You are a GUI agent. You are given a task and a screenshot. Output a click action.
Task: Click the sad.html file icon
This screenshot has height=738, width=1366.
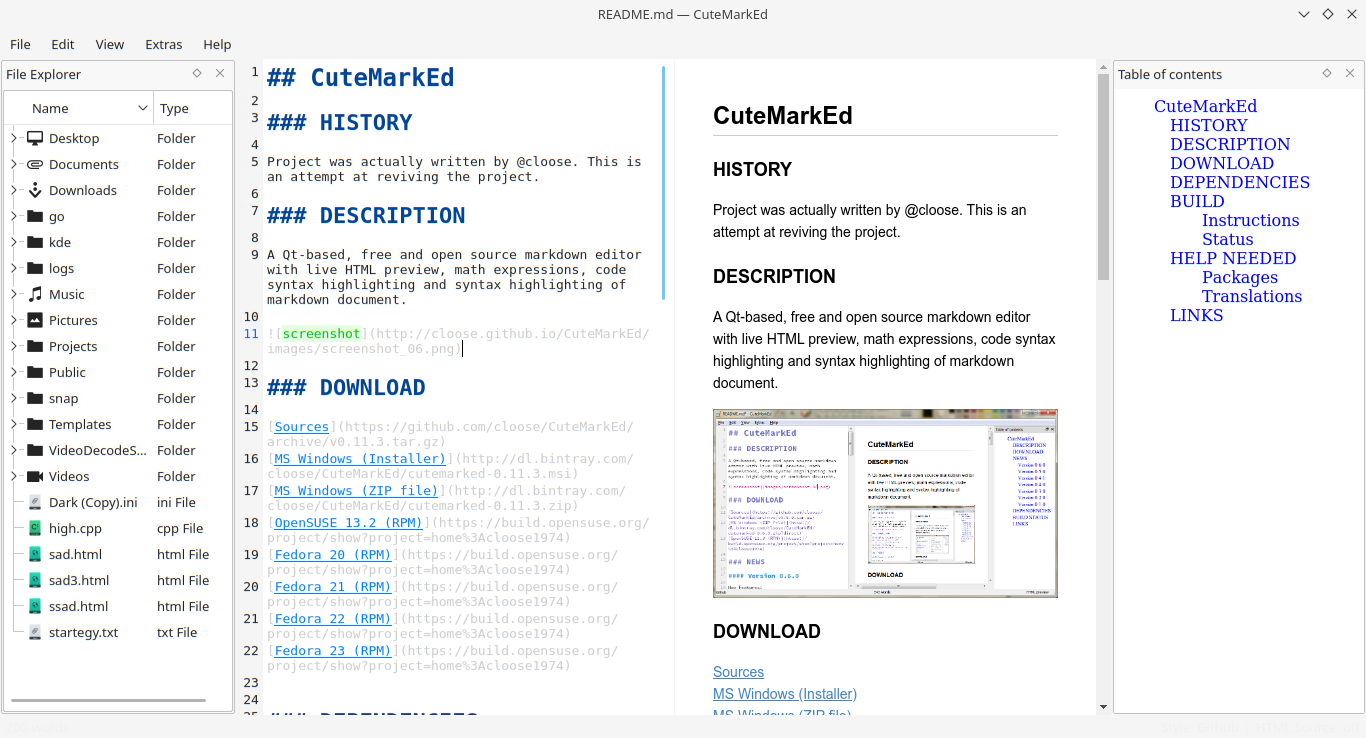(x=35, y=554)
